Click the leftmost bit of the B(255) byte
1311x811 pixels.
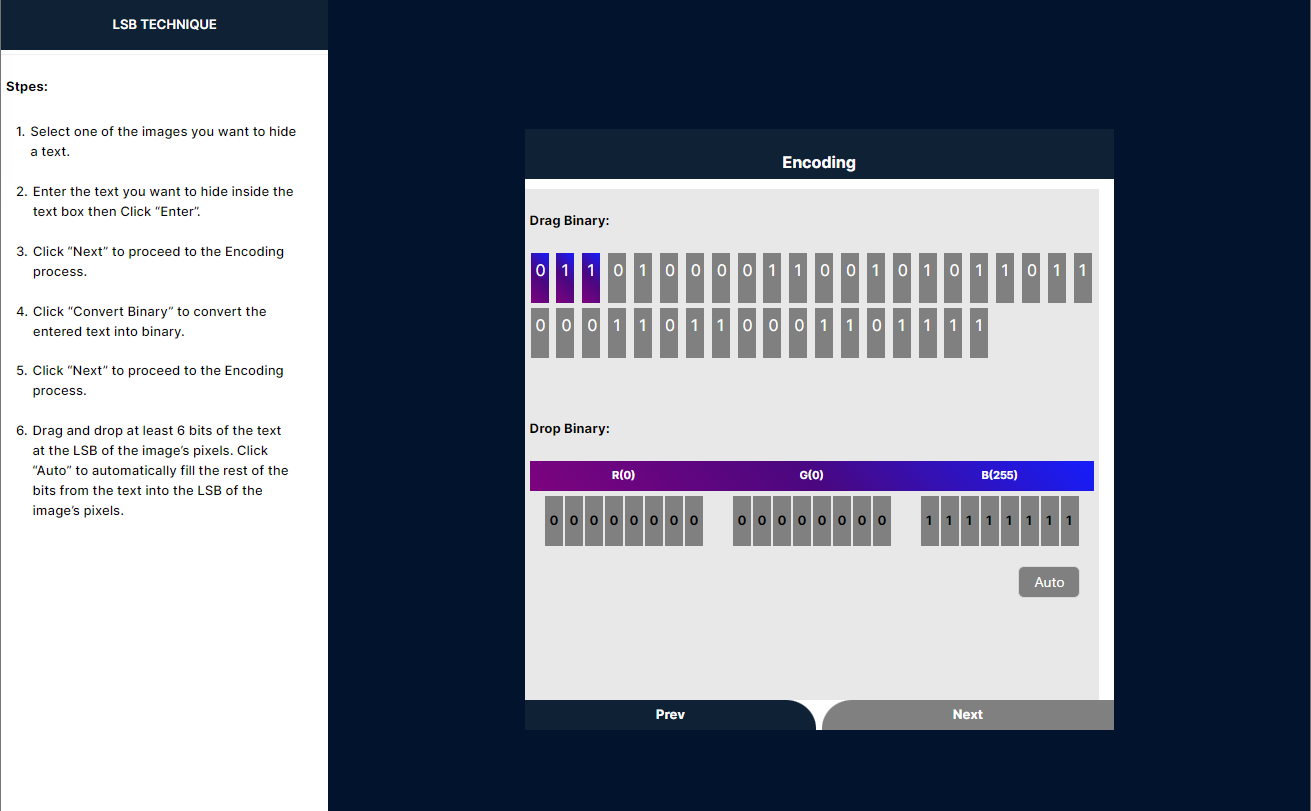930,521
